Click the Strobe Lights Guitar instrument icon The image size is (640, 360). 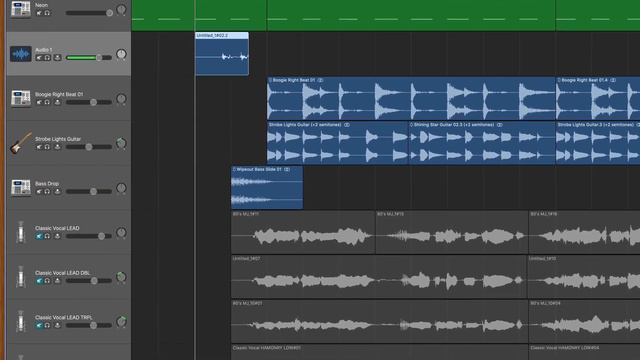pos(20,143)
